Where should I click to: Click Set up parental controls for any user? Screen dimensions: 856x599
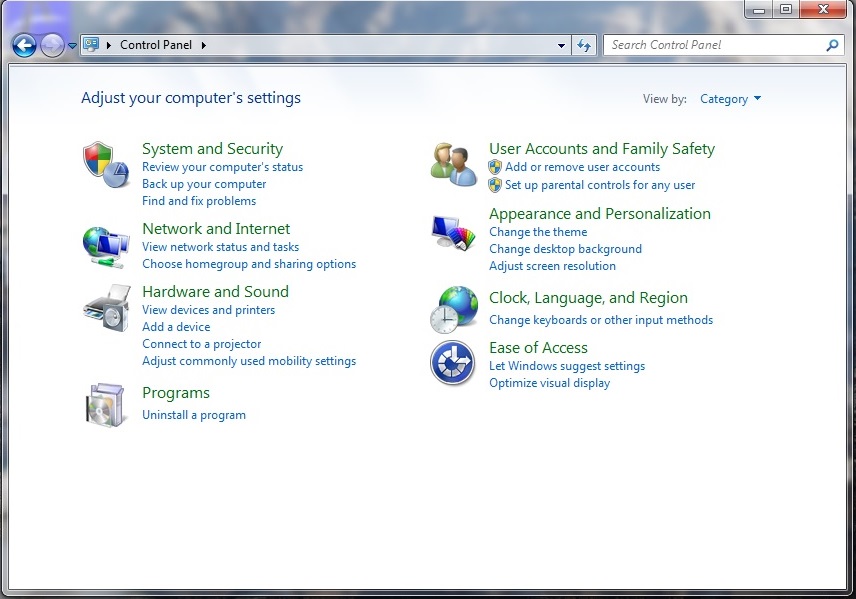600,185
